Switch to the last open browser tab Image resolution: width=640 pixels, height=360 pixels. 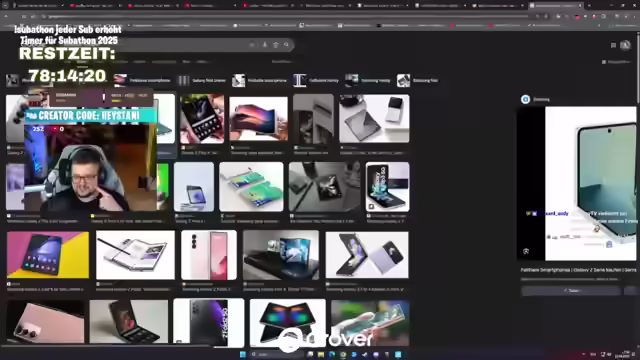coord(556,5)
